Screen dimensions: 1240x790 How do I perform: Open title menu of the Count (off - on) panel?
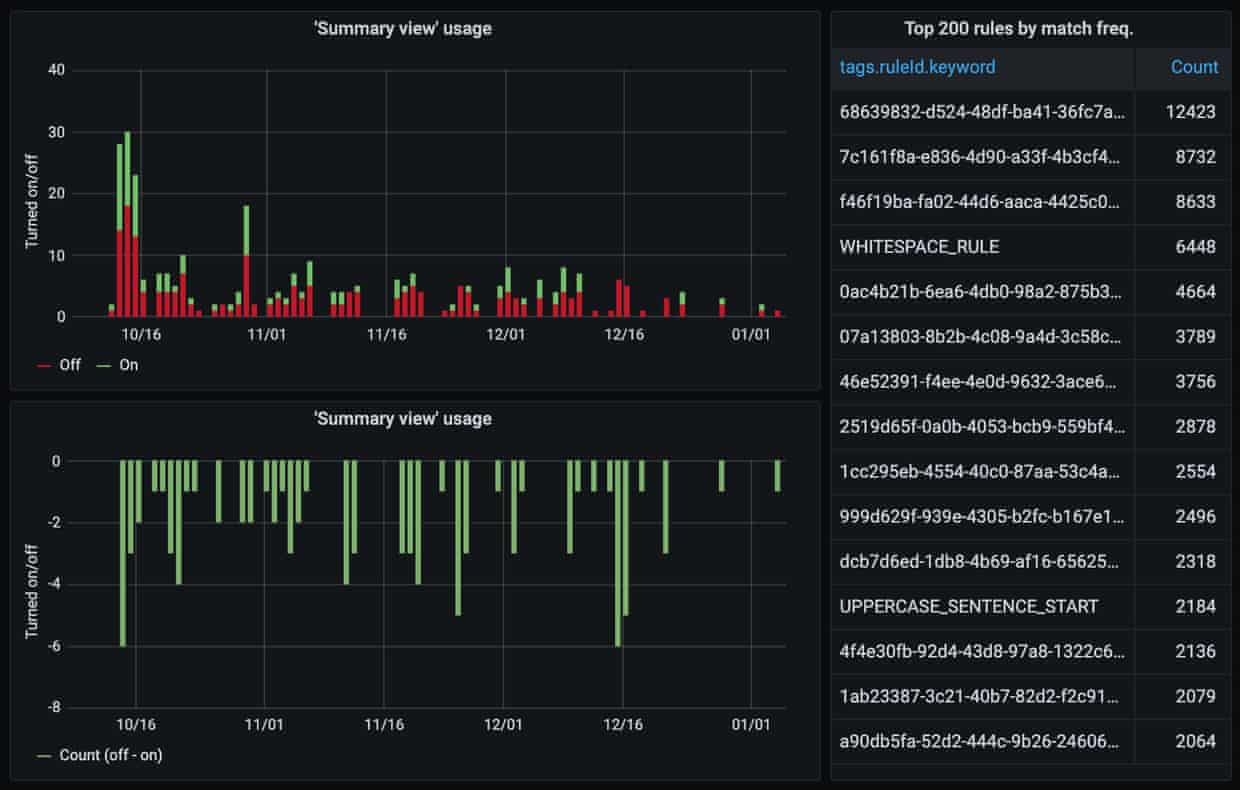pos(402,418)
